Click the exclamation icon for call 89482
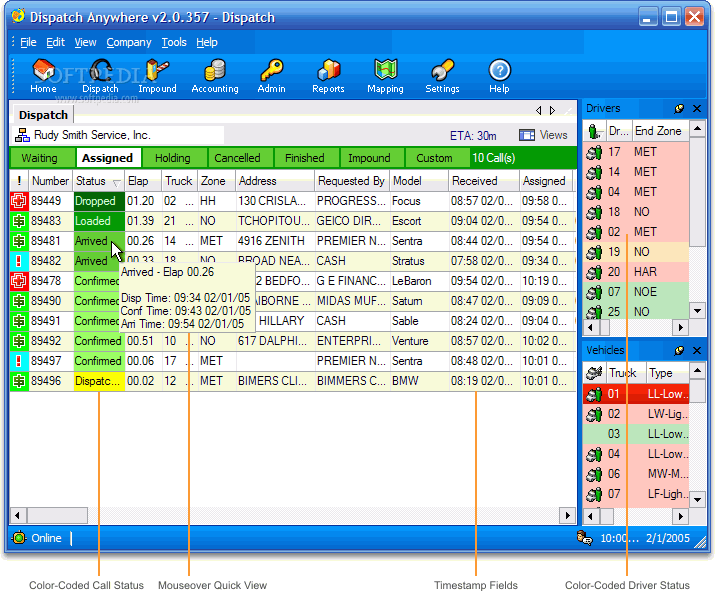The width and height of the screenshot is (715, 600). [19, 261]
